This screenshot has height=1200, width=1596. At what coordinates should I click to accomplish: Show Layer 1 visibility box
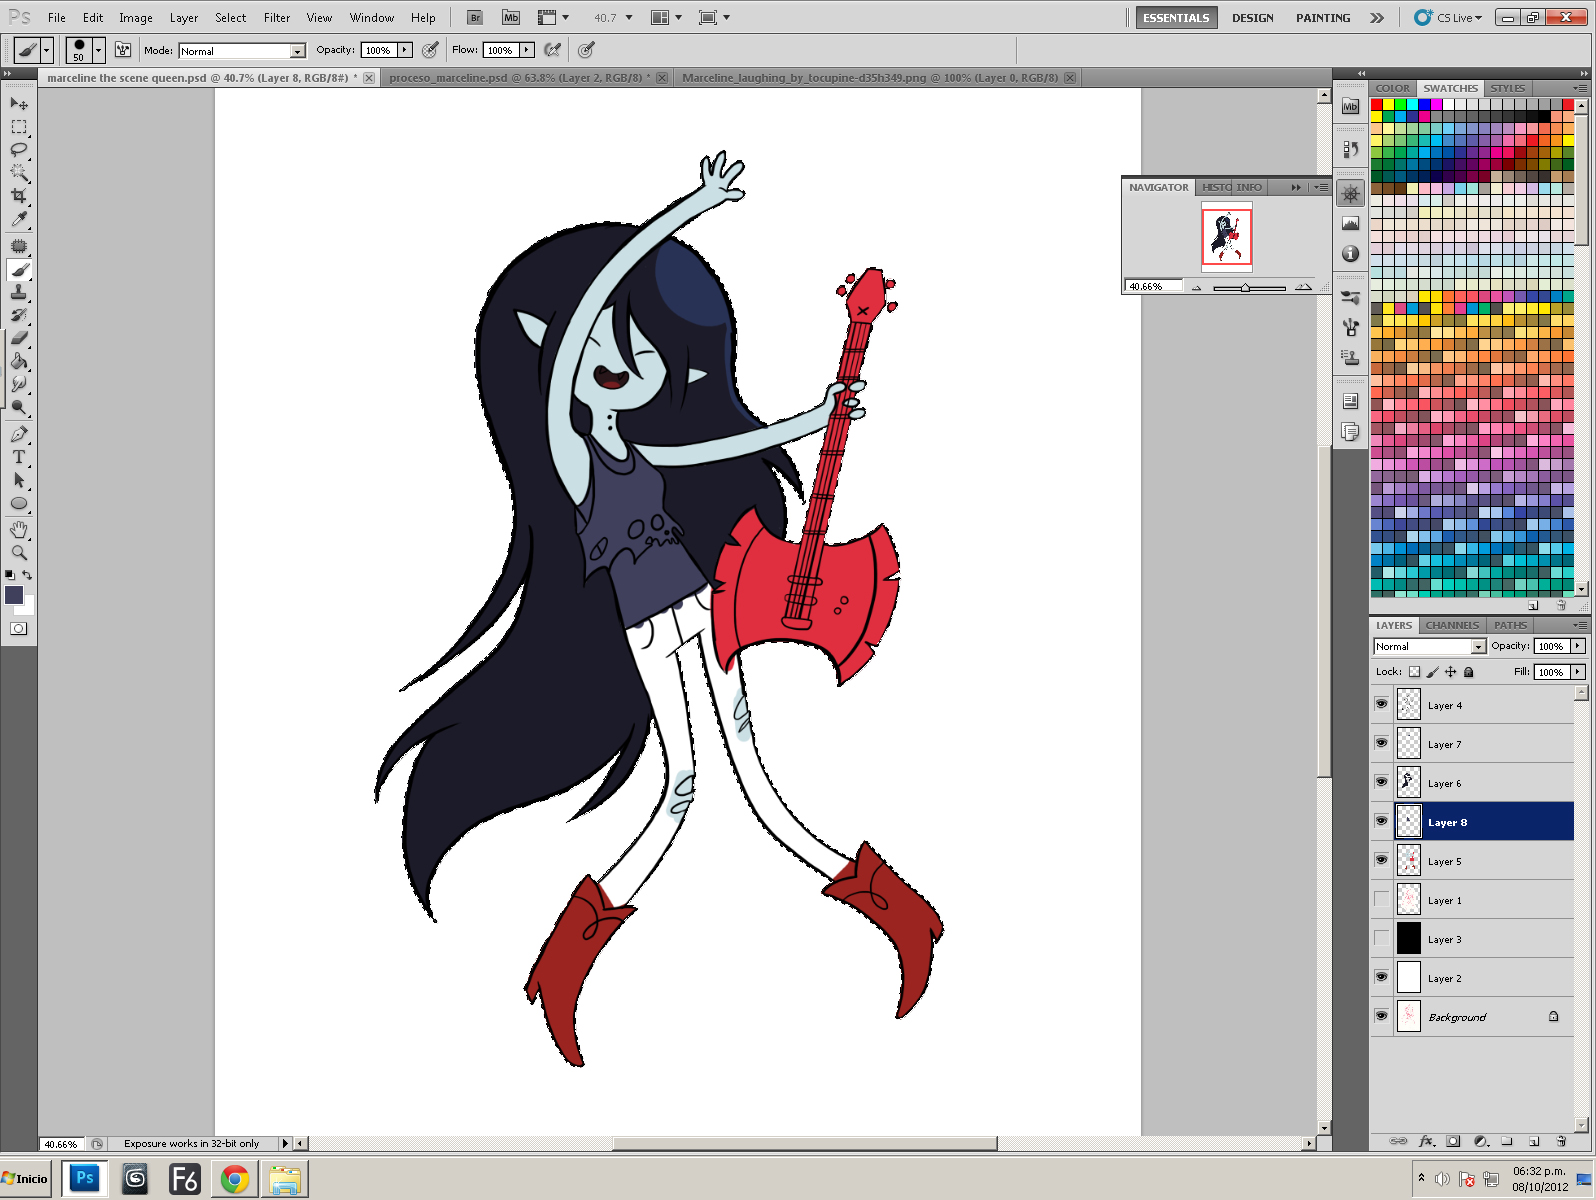tap(1381, 899)
